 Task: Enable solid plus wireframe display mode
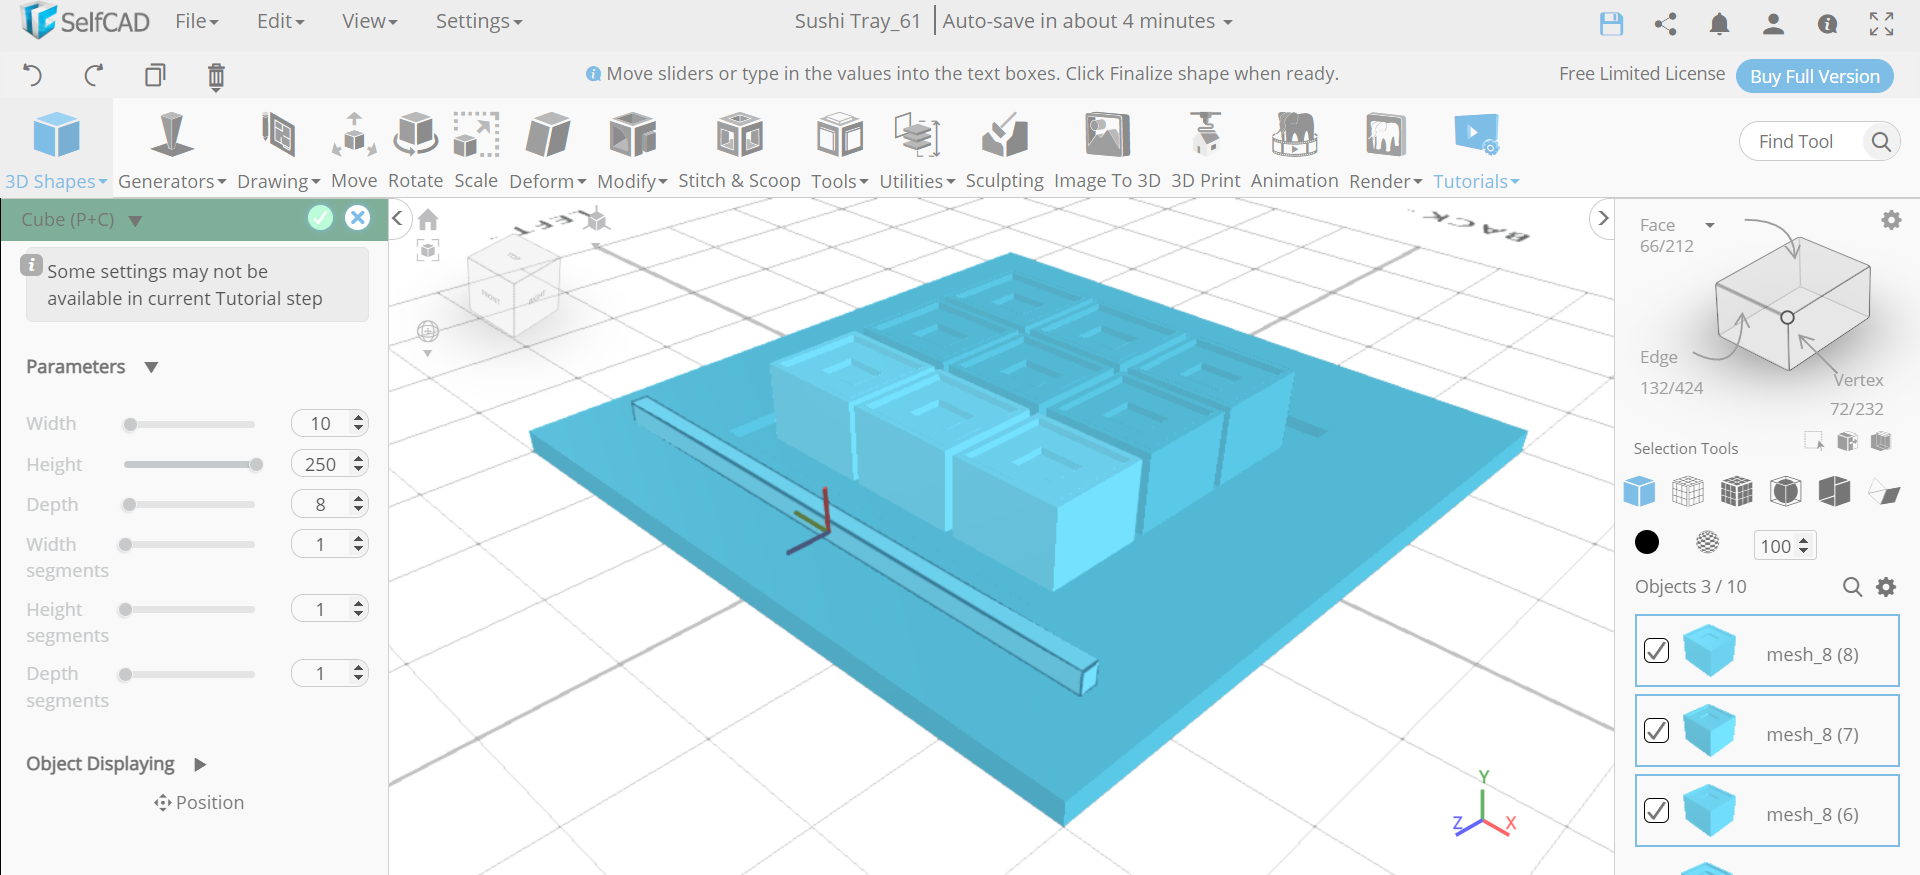click(x=1737, y=491)
